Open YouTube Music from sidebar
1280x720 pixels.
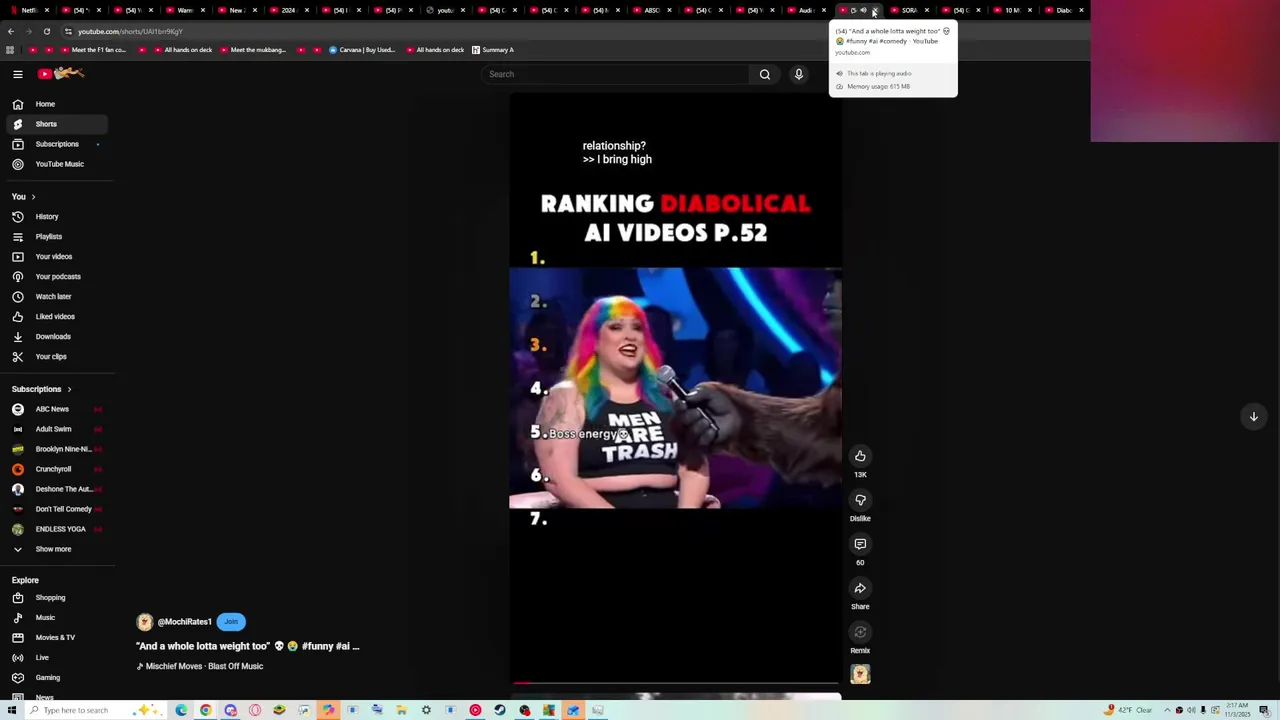click(x=55, y=164)
